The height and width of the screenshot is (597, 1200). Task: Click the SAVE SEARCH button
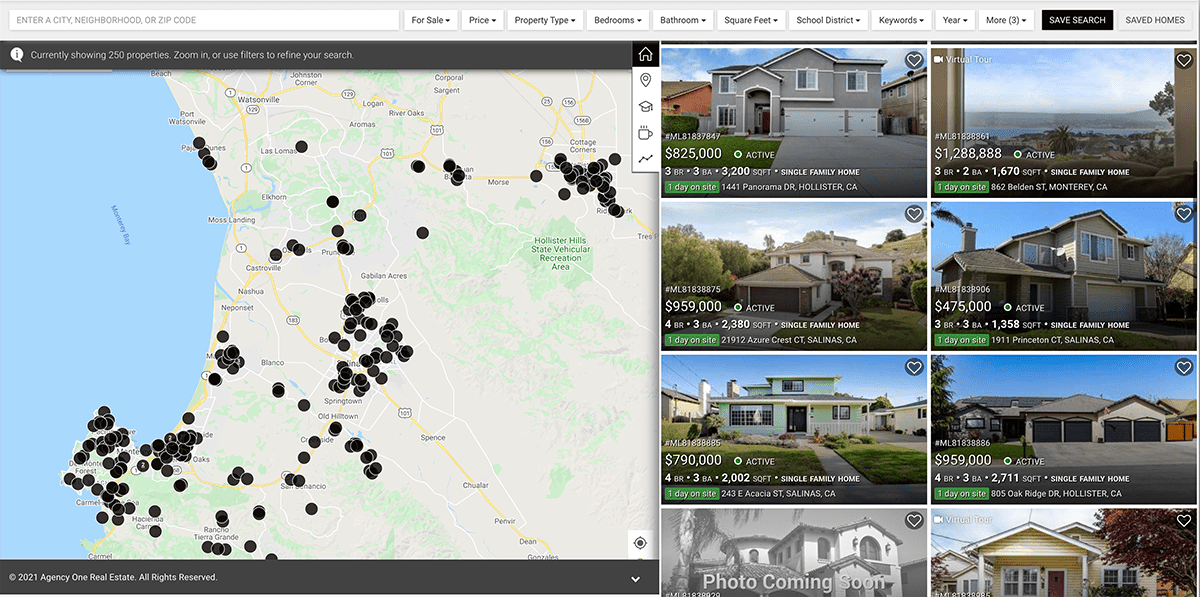tap(1077, 20)
